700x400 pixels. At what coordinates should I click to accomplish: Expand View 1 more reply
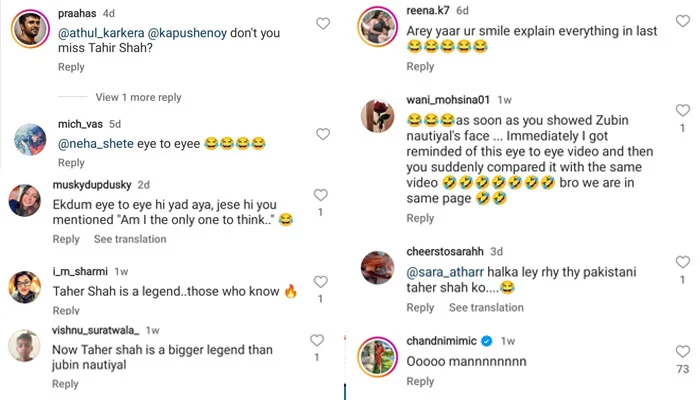[138, 98]
